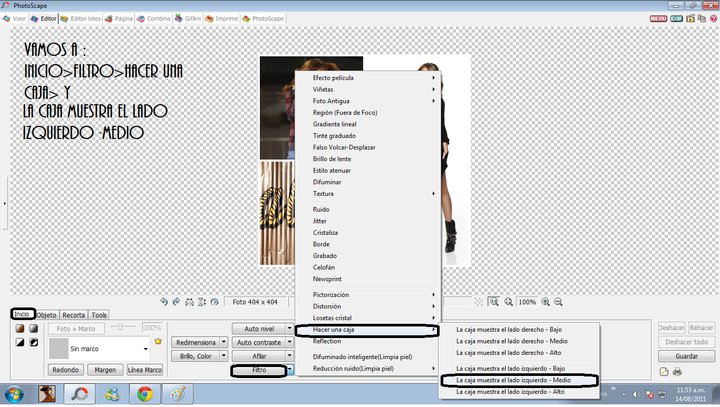Switch to the Objeto tab
Image resolution: width=720 pixels, height=407 pixels.
coord(46,315)
